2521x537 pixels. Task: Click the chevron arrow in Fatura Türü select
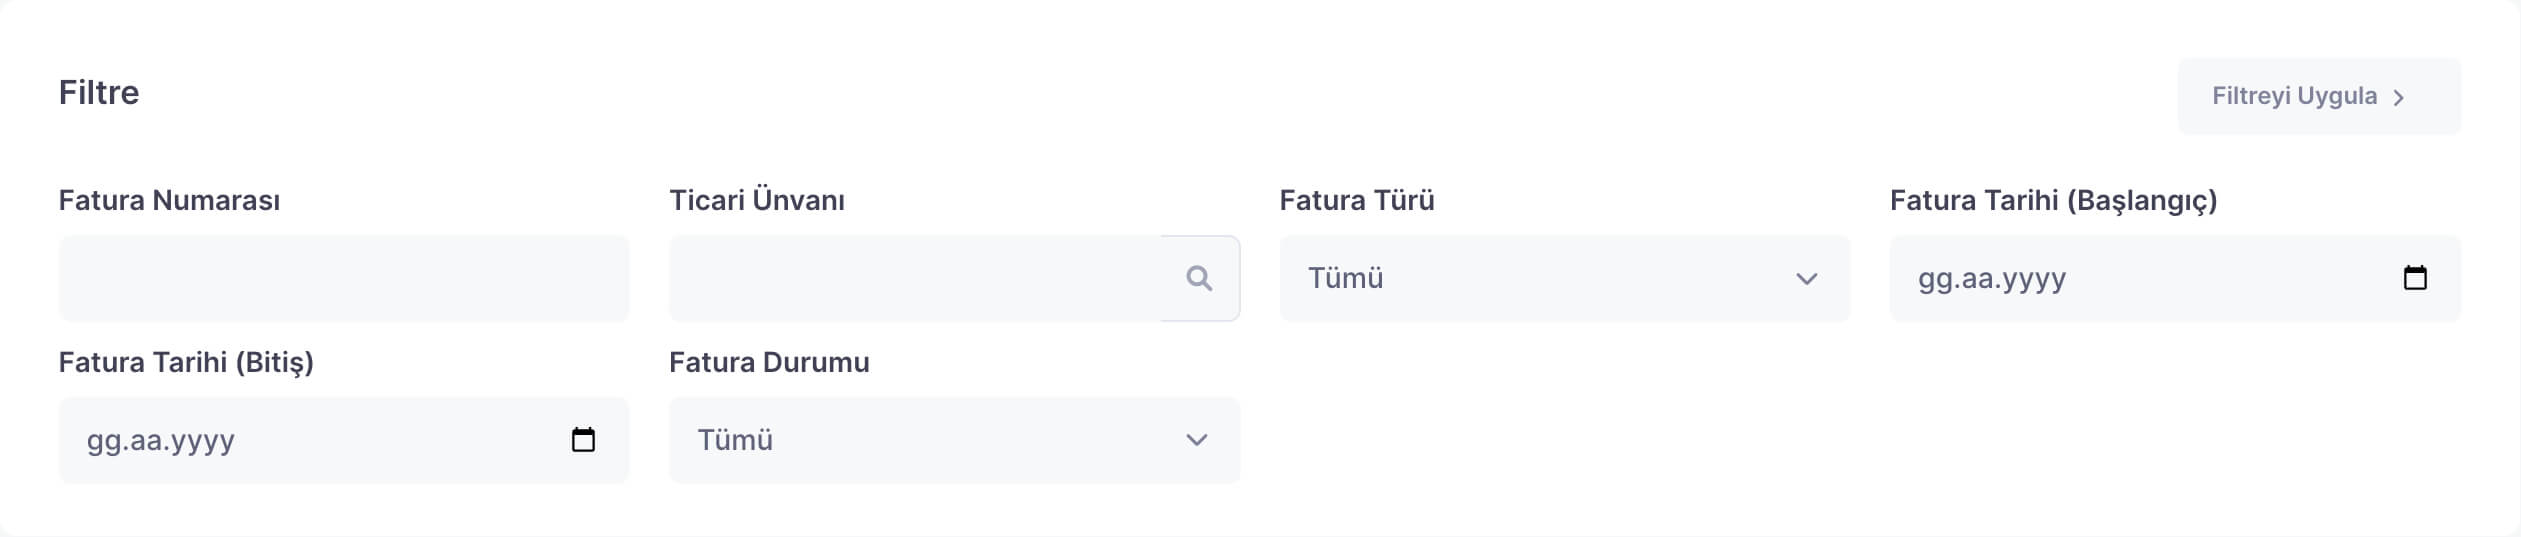[x=1806, y=279]
